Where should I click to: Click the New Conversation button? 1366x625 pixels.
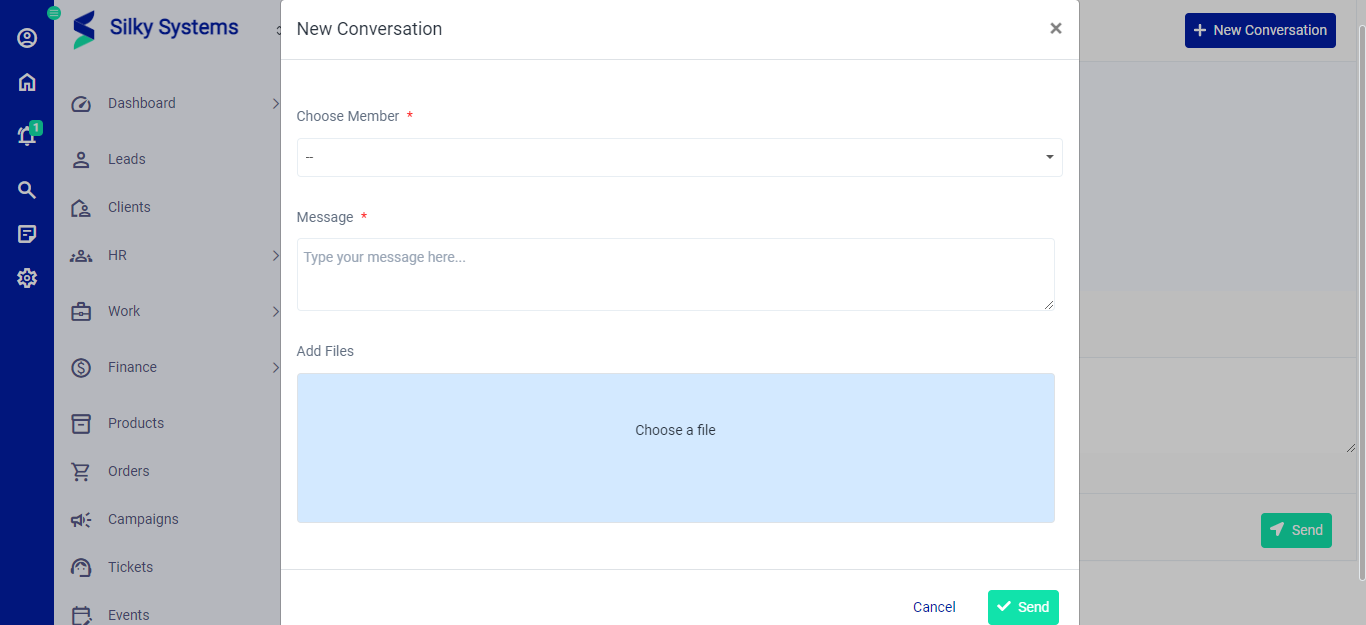[1260, 30]
